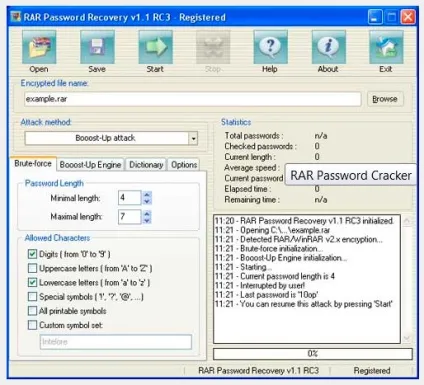Image resolution: width=424 pixels, height=385 pixels.
Task: Click the 'Remaining time' statistics label
Action: (252, 200)
